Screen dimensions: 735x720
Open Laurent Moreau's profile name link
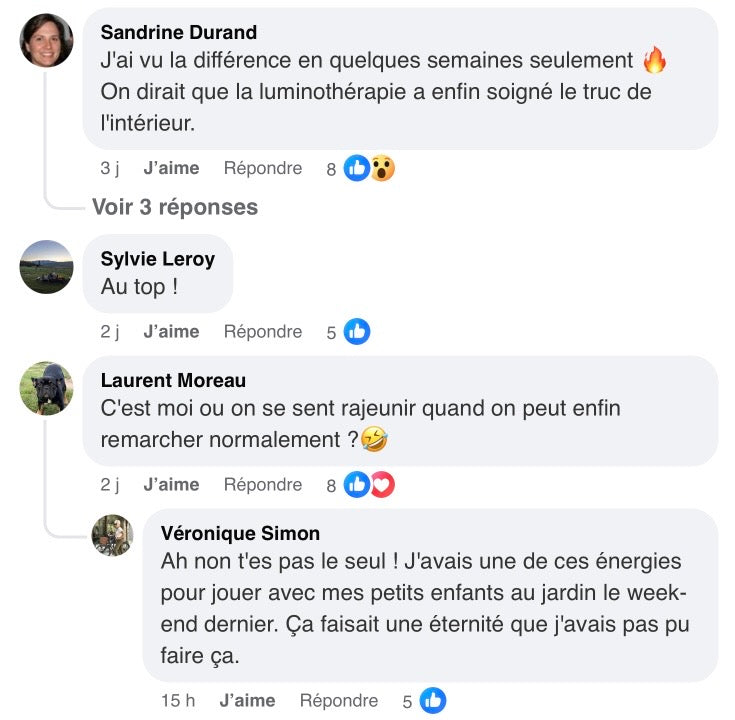pos(173,380)
